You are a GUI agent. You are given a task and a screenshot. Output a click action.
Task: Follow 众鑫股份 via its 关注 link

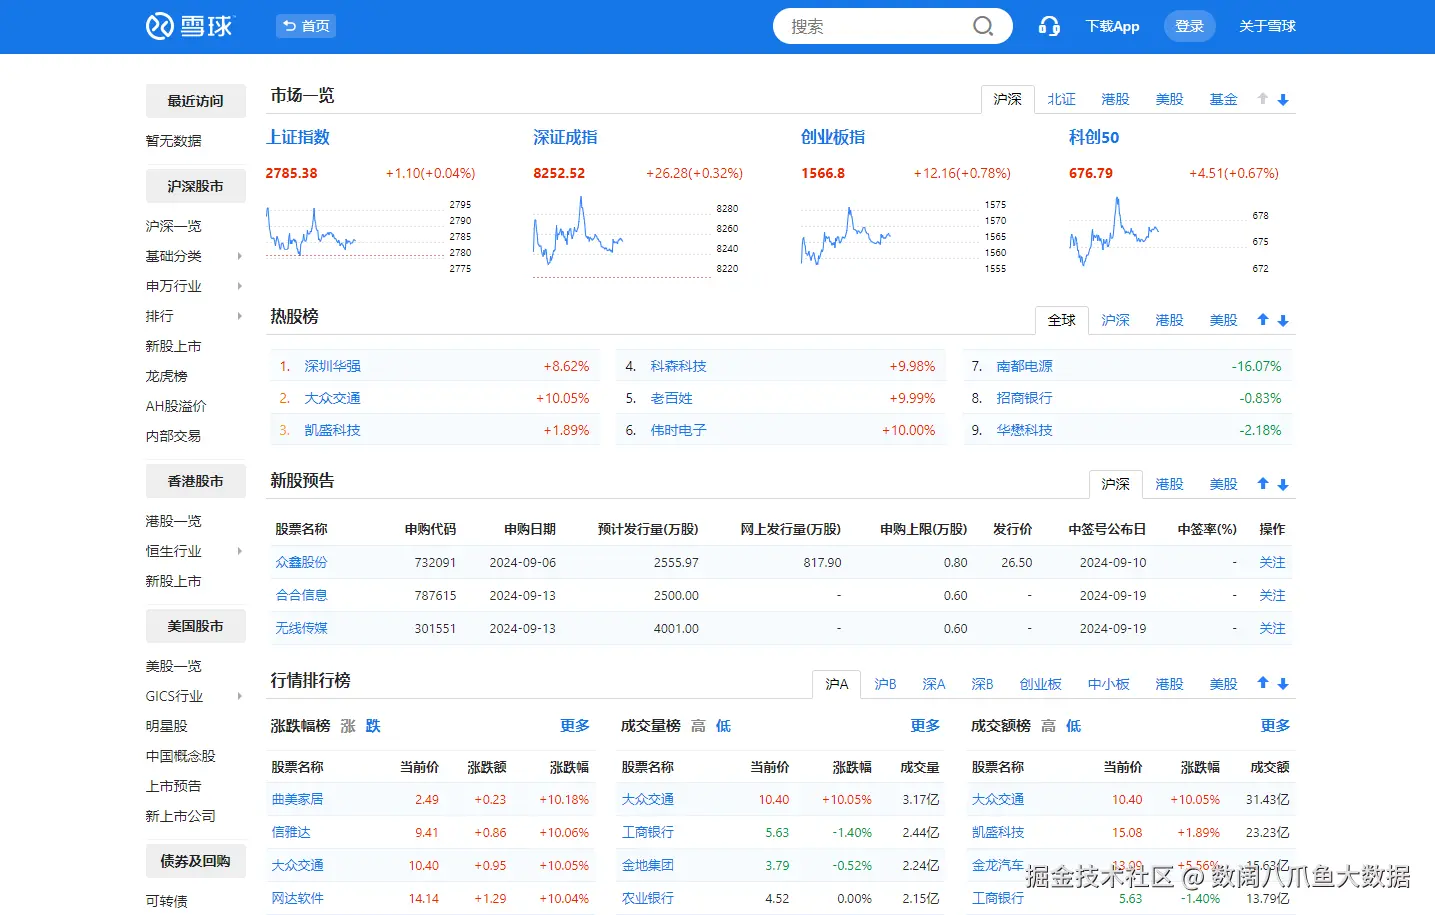coord(1272,562)
